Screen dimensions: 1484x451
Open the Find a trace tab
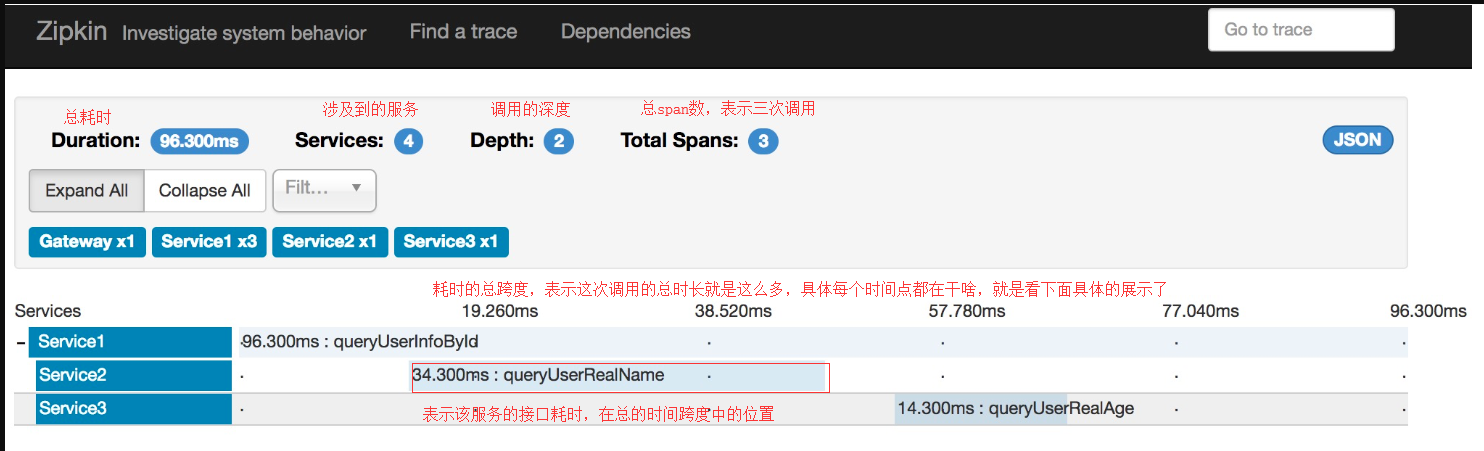(463, 32)
